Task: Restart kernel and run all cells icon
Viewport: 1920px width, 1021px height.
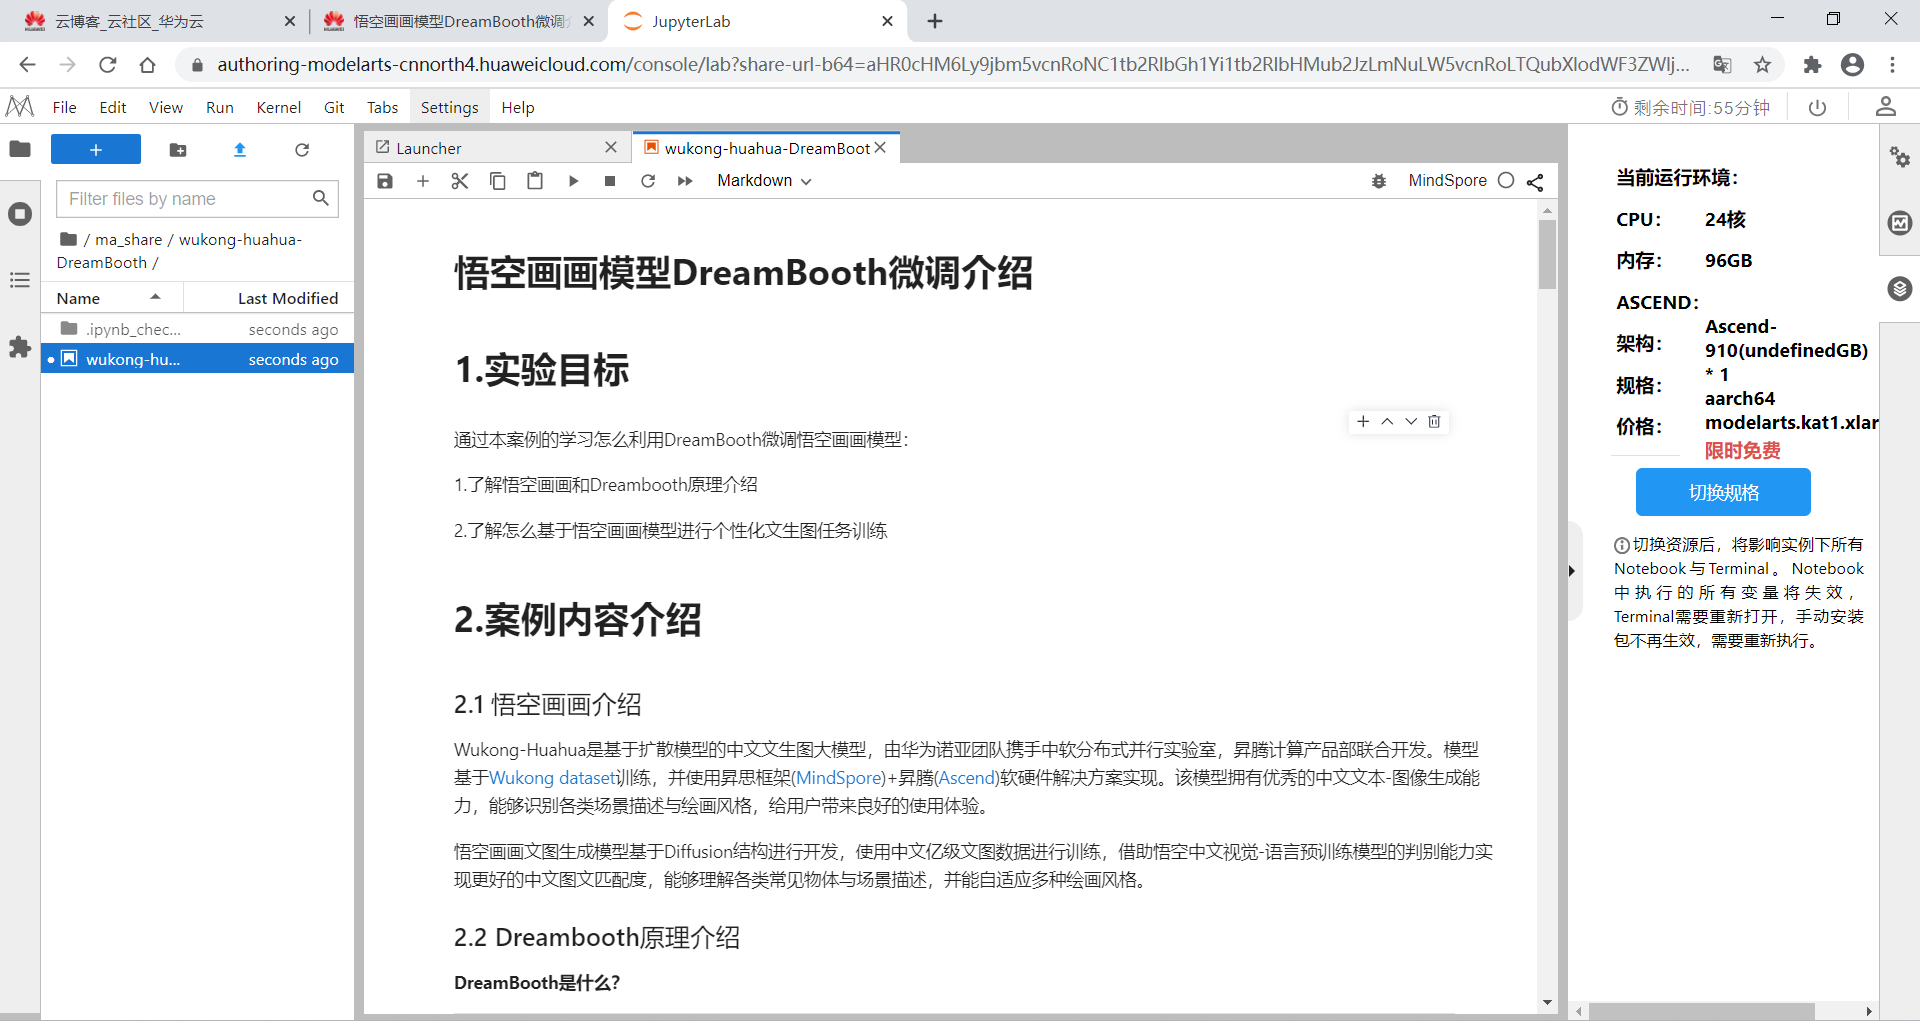Action: coord(685,181)
